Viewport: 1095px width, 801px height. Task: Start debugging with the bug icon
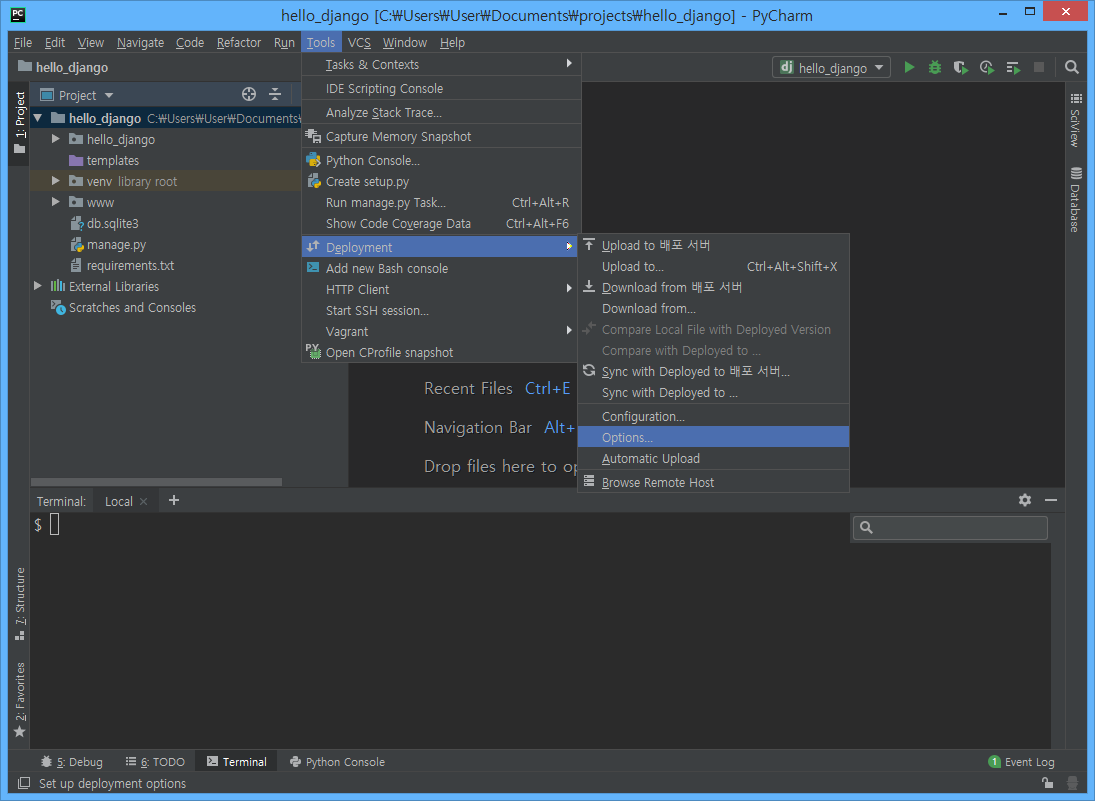click(934, 68)
